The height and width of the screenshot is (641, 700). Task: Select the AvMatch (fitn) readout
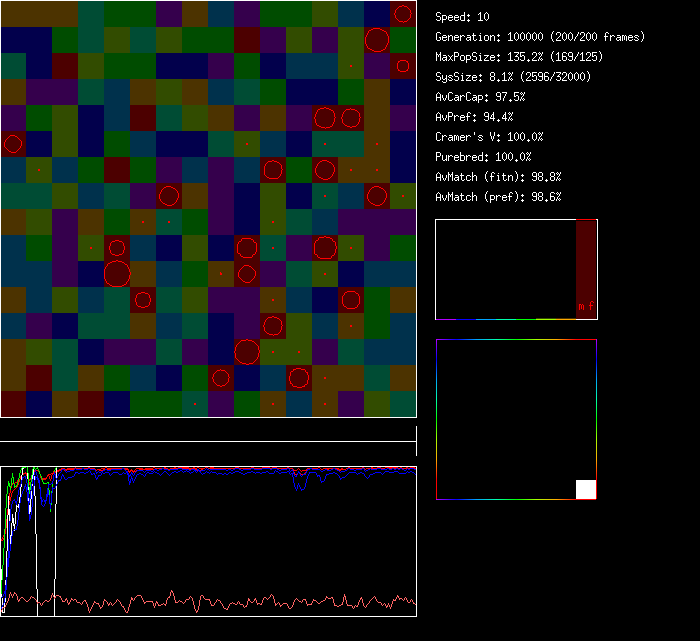(498, 177)
